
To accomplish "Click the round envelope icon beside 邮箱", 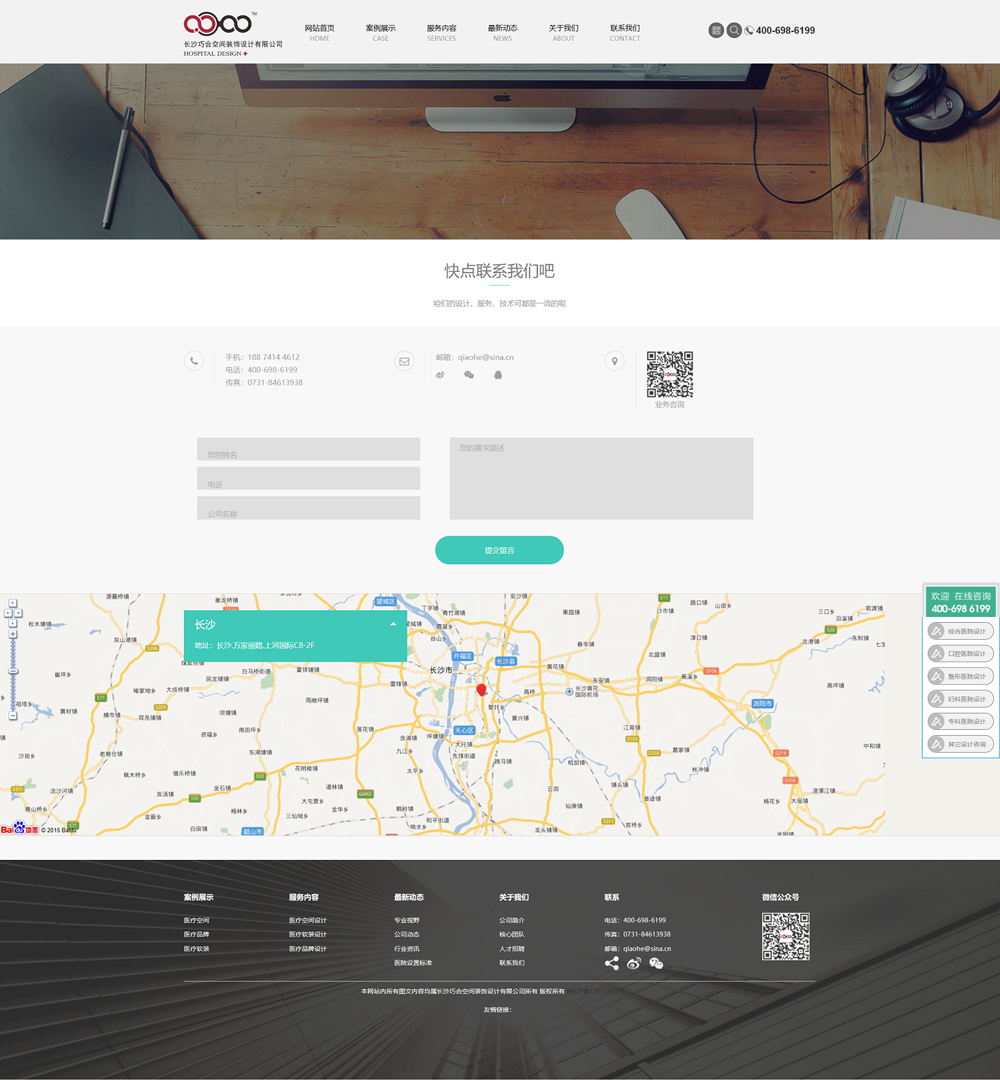I will coord(404,361).
